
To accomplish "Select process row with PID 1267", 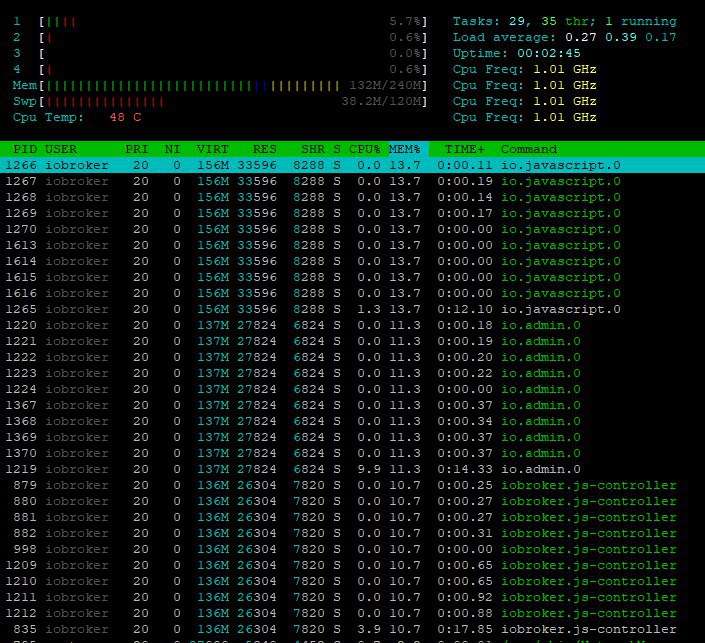I will [x=352, y=181].
